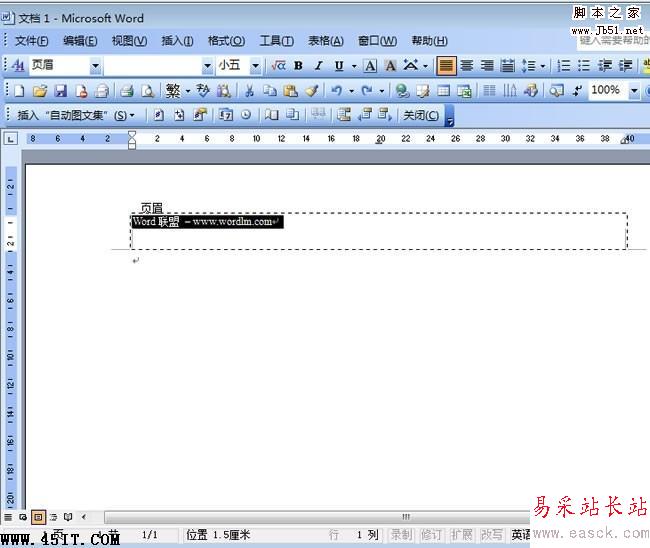Toggle italic formatting
This screenshot has width=650, height=548.
[318, 65]
